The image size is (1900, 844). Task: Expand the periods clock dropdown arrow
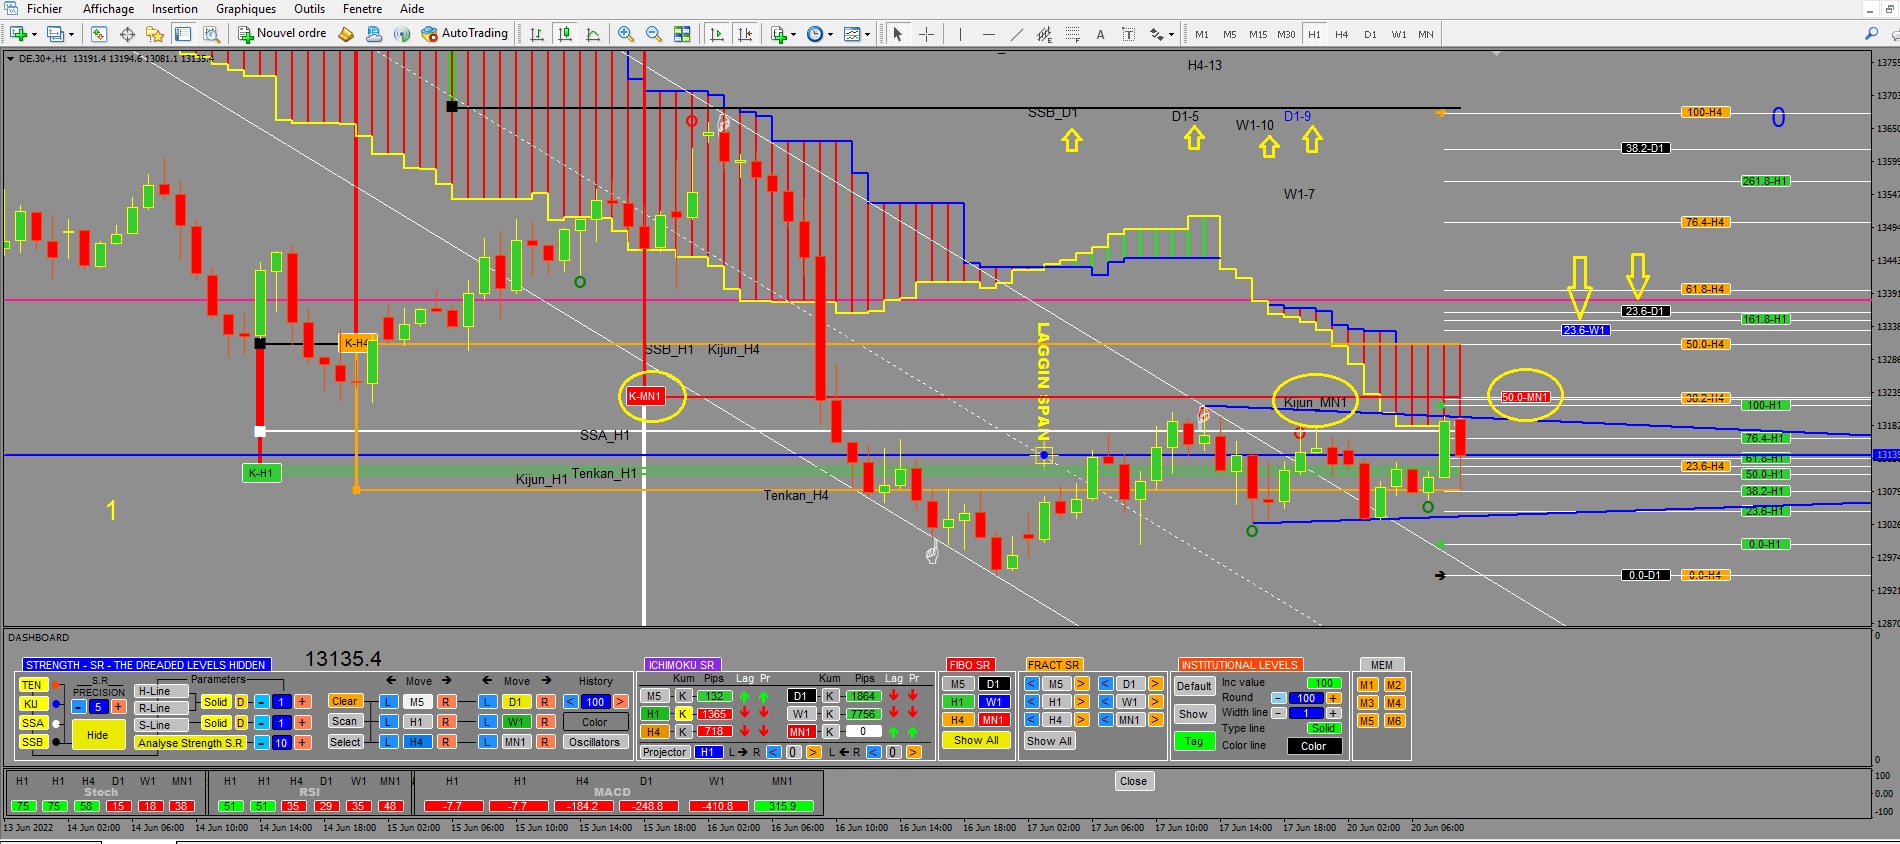[x=830, y=35]
